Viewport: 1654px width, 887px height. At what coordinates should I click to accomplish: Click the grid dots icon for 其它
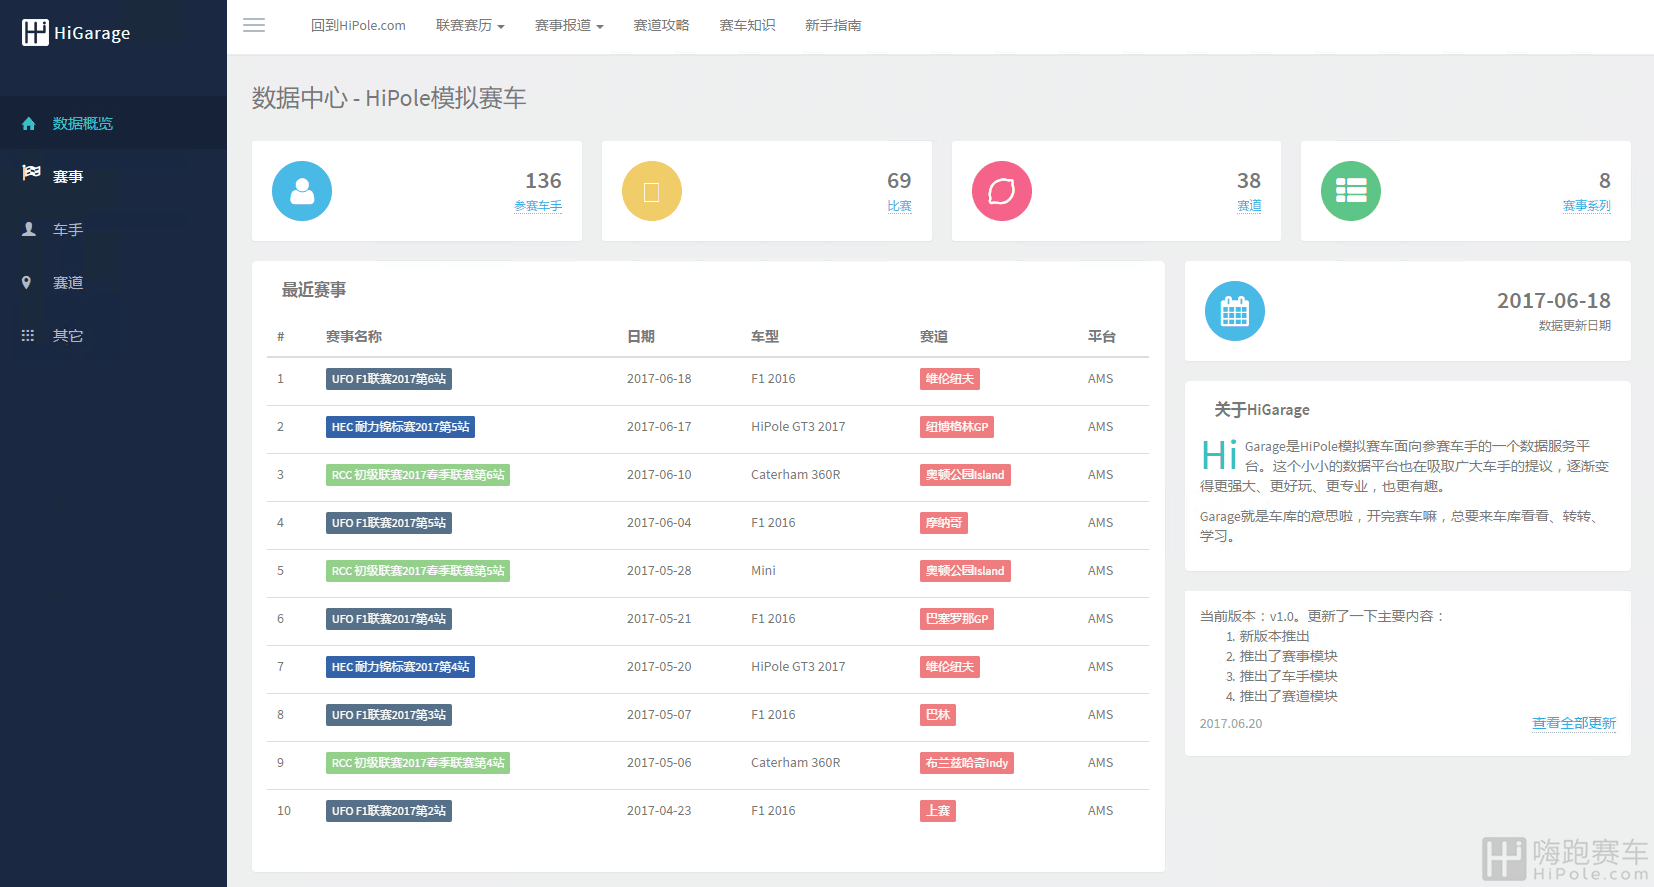point(28,336)
